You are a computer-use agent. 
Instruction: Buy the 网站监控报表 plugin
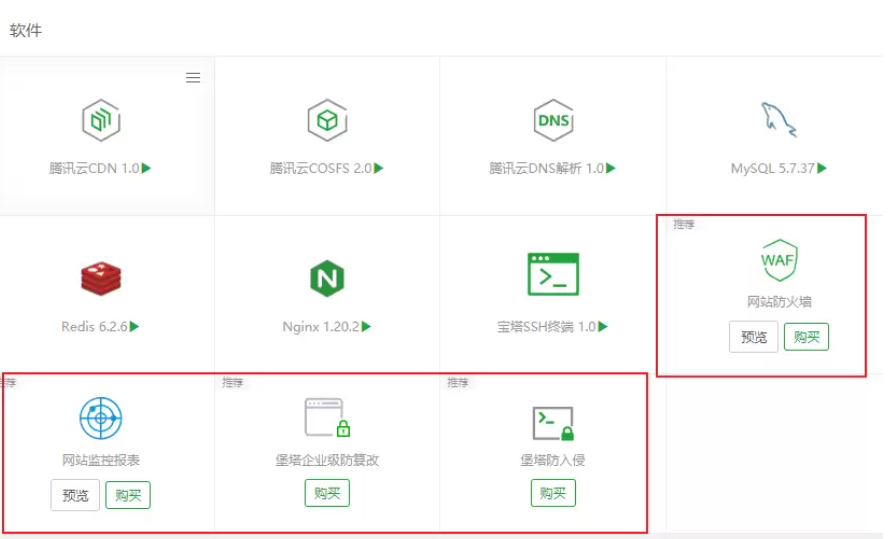click(x=128, y=495)
